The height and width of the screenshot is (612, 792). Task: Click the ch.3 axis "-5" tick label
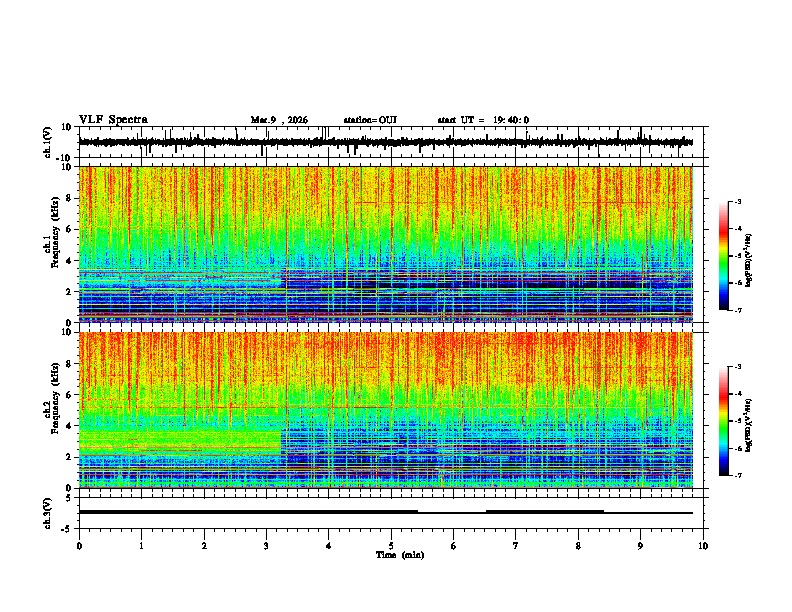pyautogui.click(x=67, y=529)
